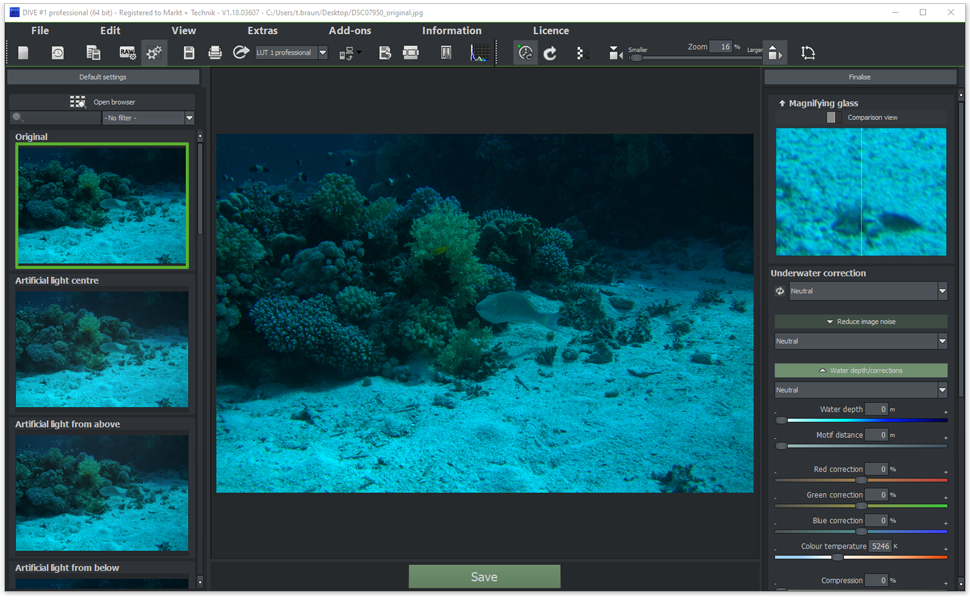Toggle the Water depth/corrections section
This screenshot has height=600, width=970.
(x=860, y=370)
